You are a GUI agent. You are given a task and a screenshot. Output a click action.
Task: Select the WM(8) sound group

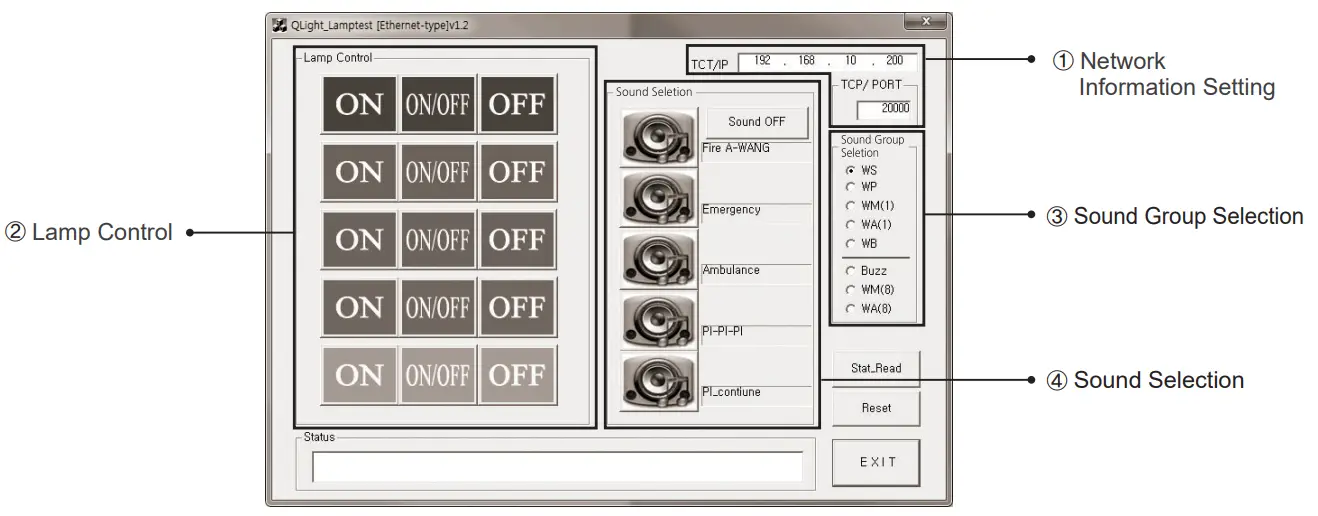[869, 290]
